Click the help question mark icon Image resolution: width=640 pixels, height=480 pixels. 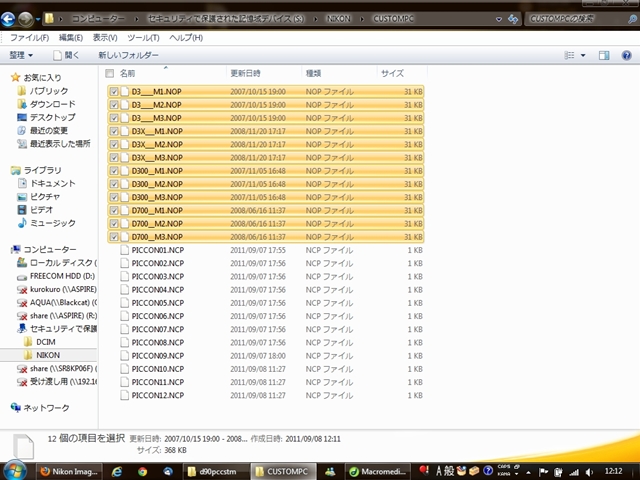628,54
